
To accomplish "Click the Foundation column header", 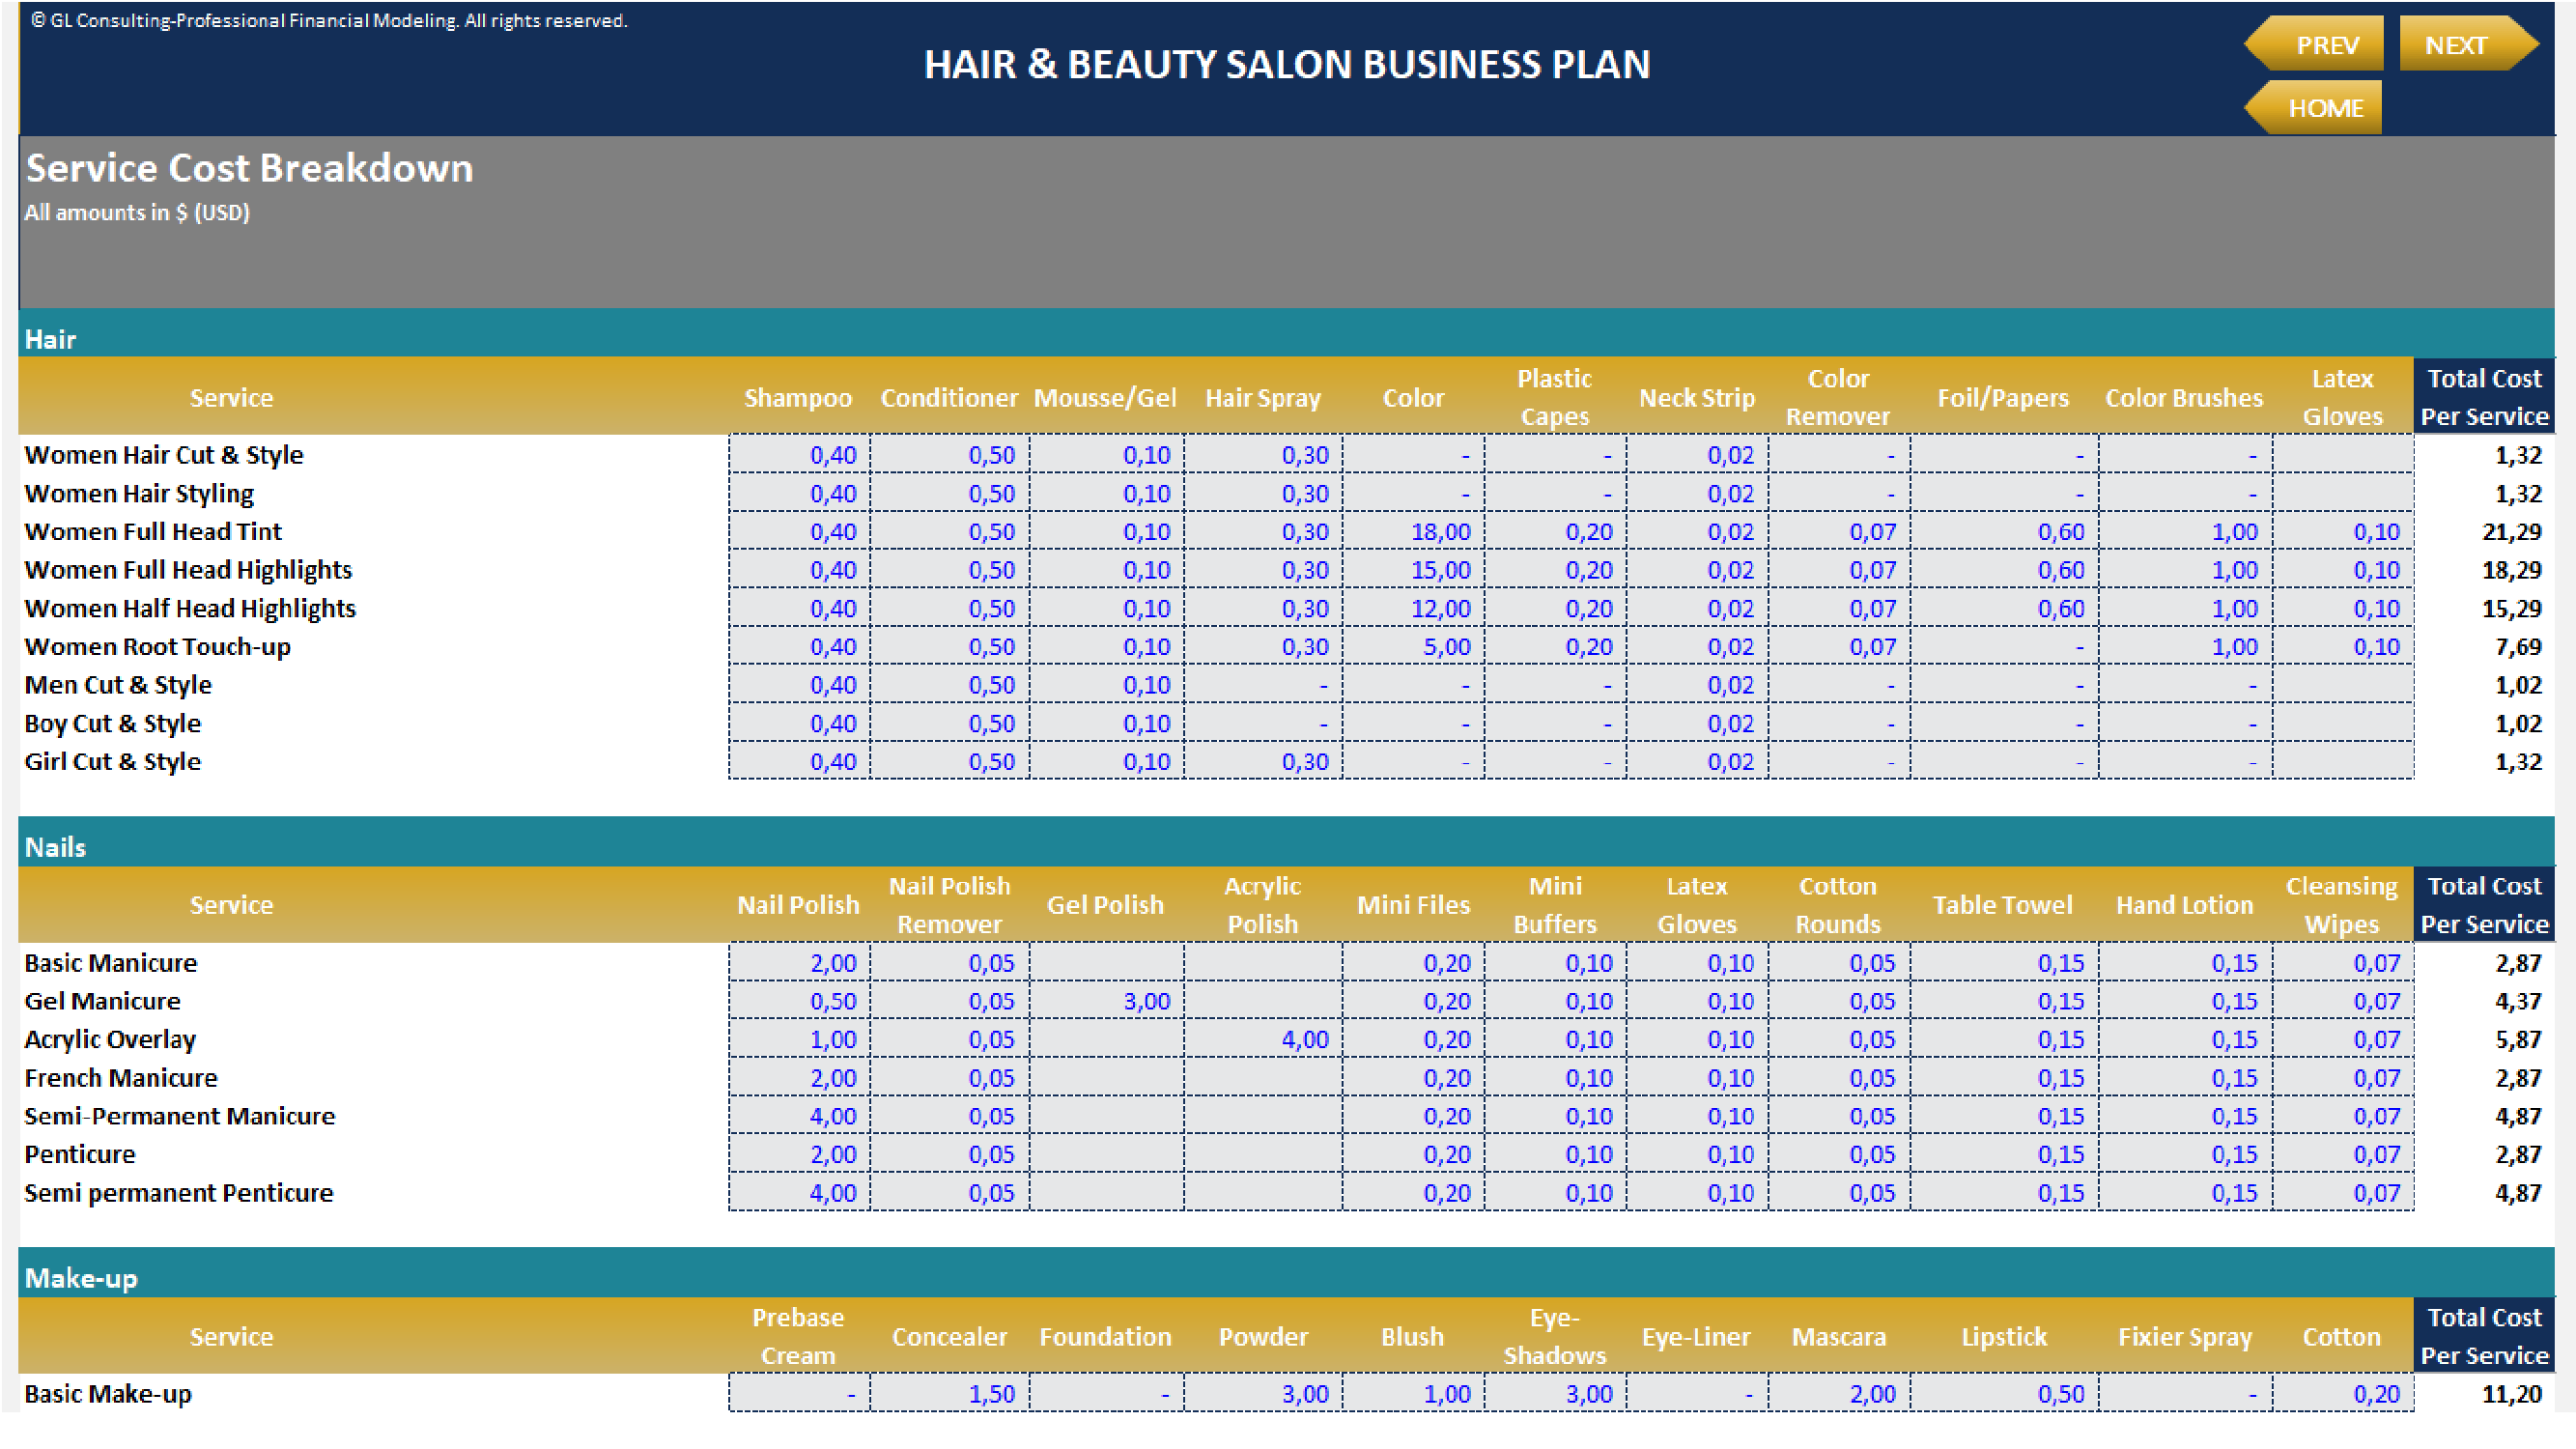I will click(1105, 1337).
